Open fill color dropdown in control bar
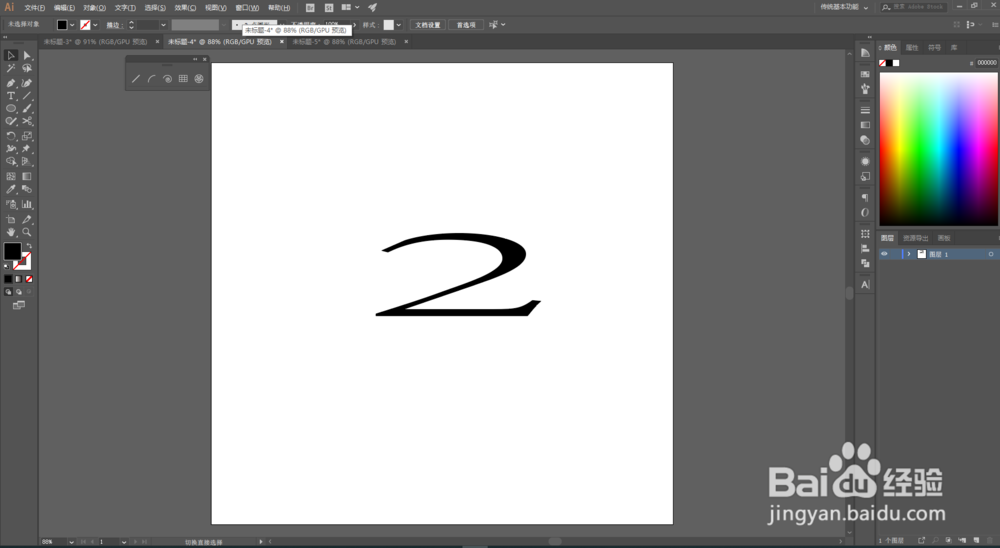This screenshot has height=548, width=1000. [72, 25]
